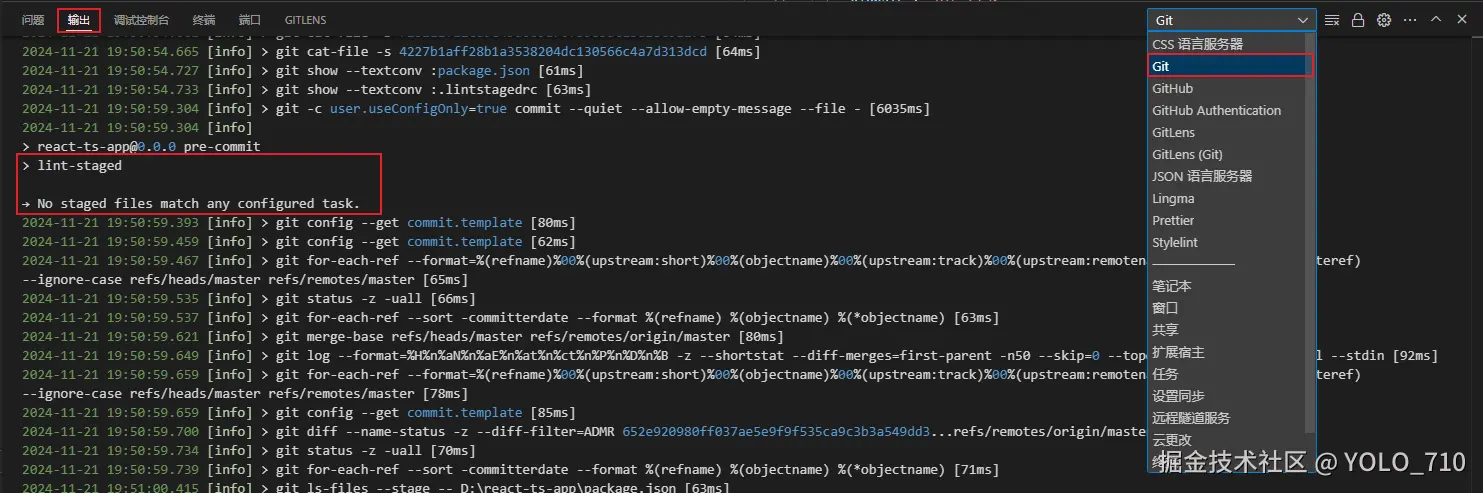This screenshot has height=493, width=1483.
Task: Click 'git ls-files --stage' log line
Action: (x=375, y=487)
